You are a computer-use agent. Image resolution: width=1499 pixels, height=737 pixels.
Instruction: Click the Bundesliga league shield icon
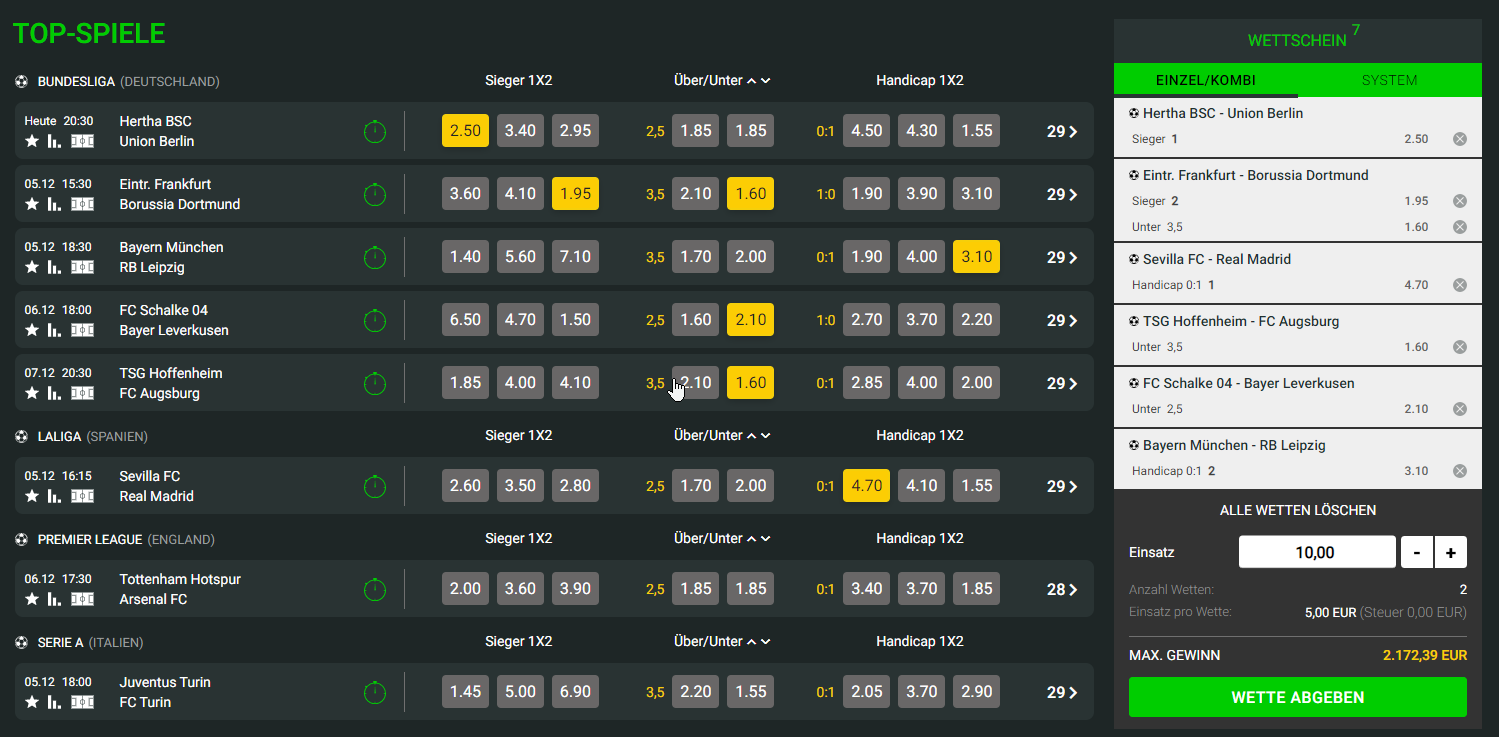21,81
